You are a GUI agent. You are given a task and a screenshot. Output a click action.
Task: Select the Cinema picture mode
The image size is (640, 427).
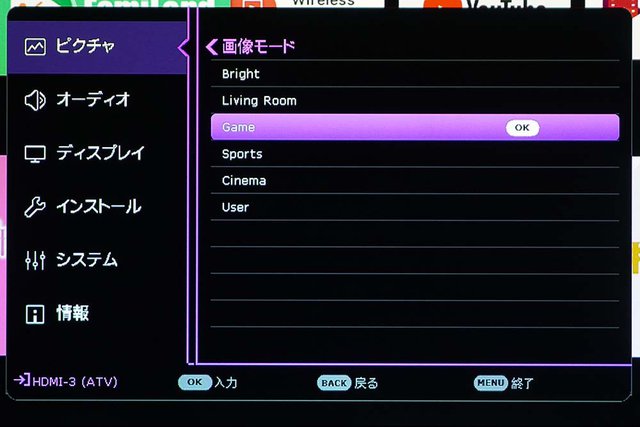pyautogui.click(x=415, y=180)
